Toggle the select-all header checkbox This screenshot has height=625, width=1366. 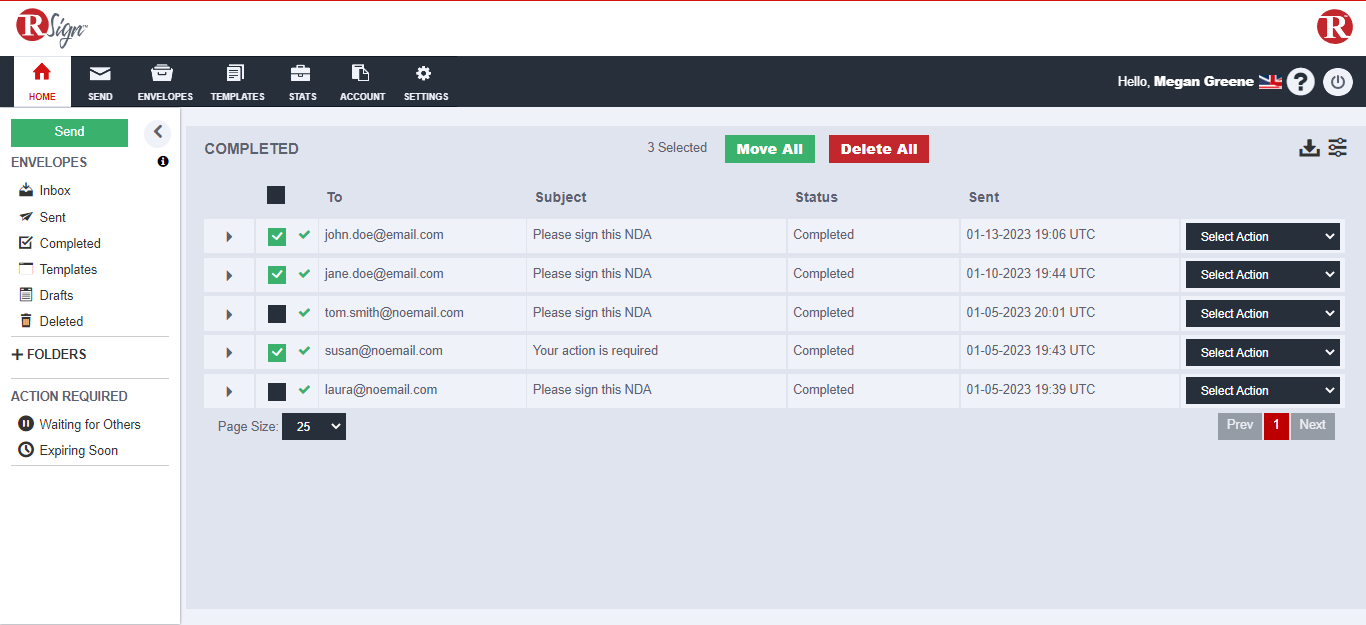276,196
